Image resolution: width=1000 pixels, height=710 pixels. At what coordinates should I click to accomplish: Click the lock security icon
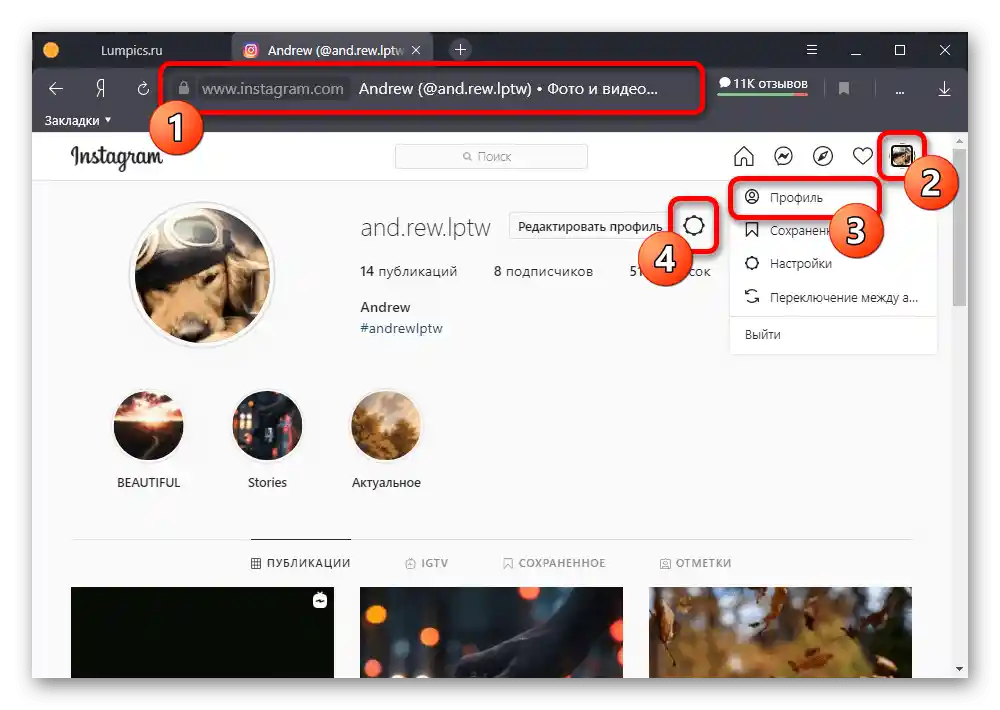[184, 88]
